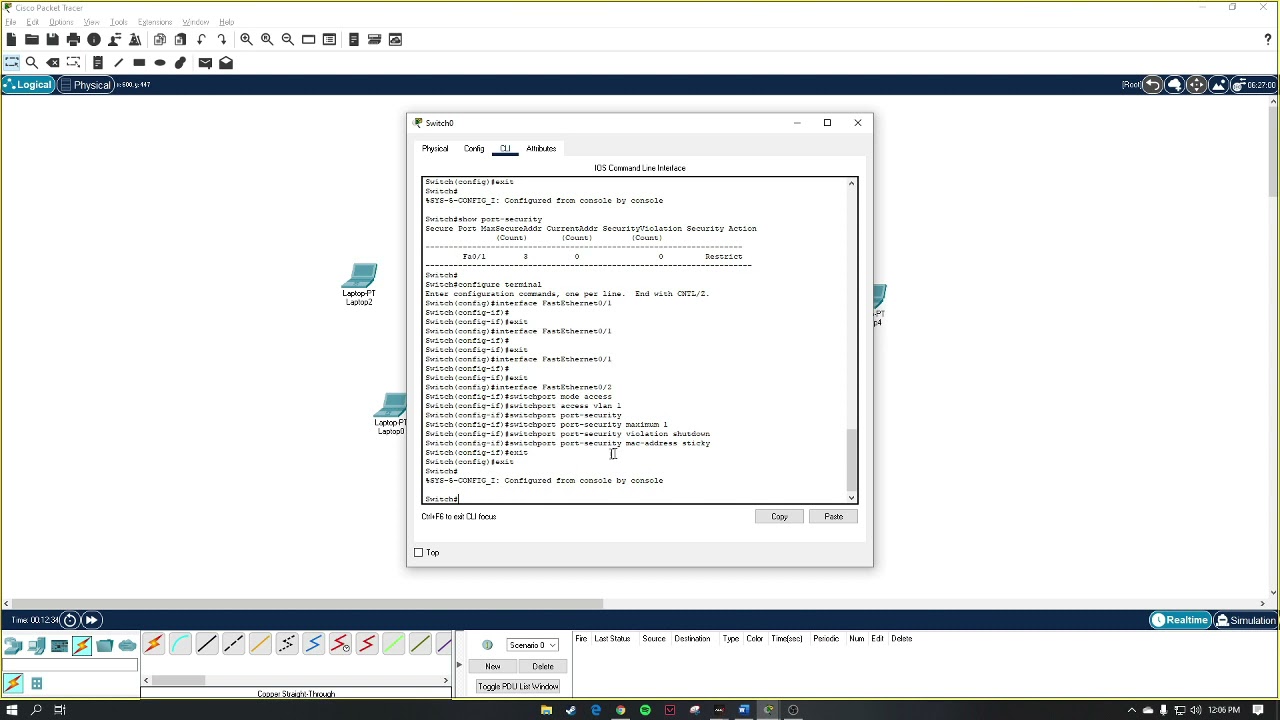The image size is (1280, 720).
Task: Undo the last action from the toolbar
Action: pyautogui.click(x=201, y=40)
